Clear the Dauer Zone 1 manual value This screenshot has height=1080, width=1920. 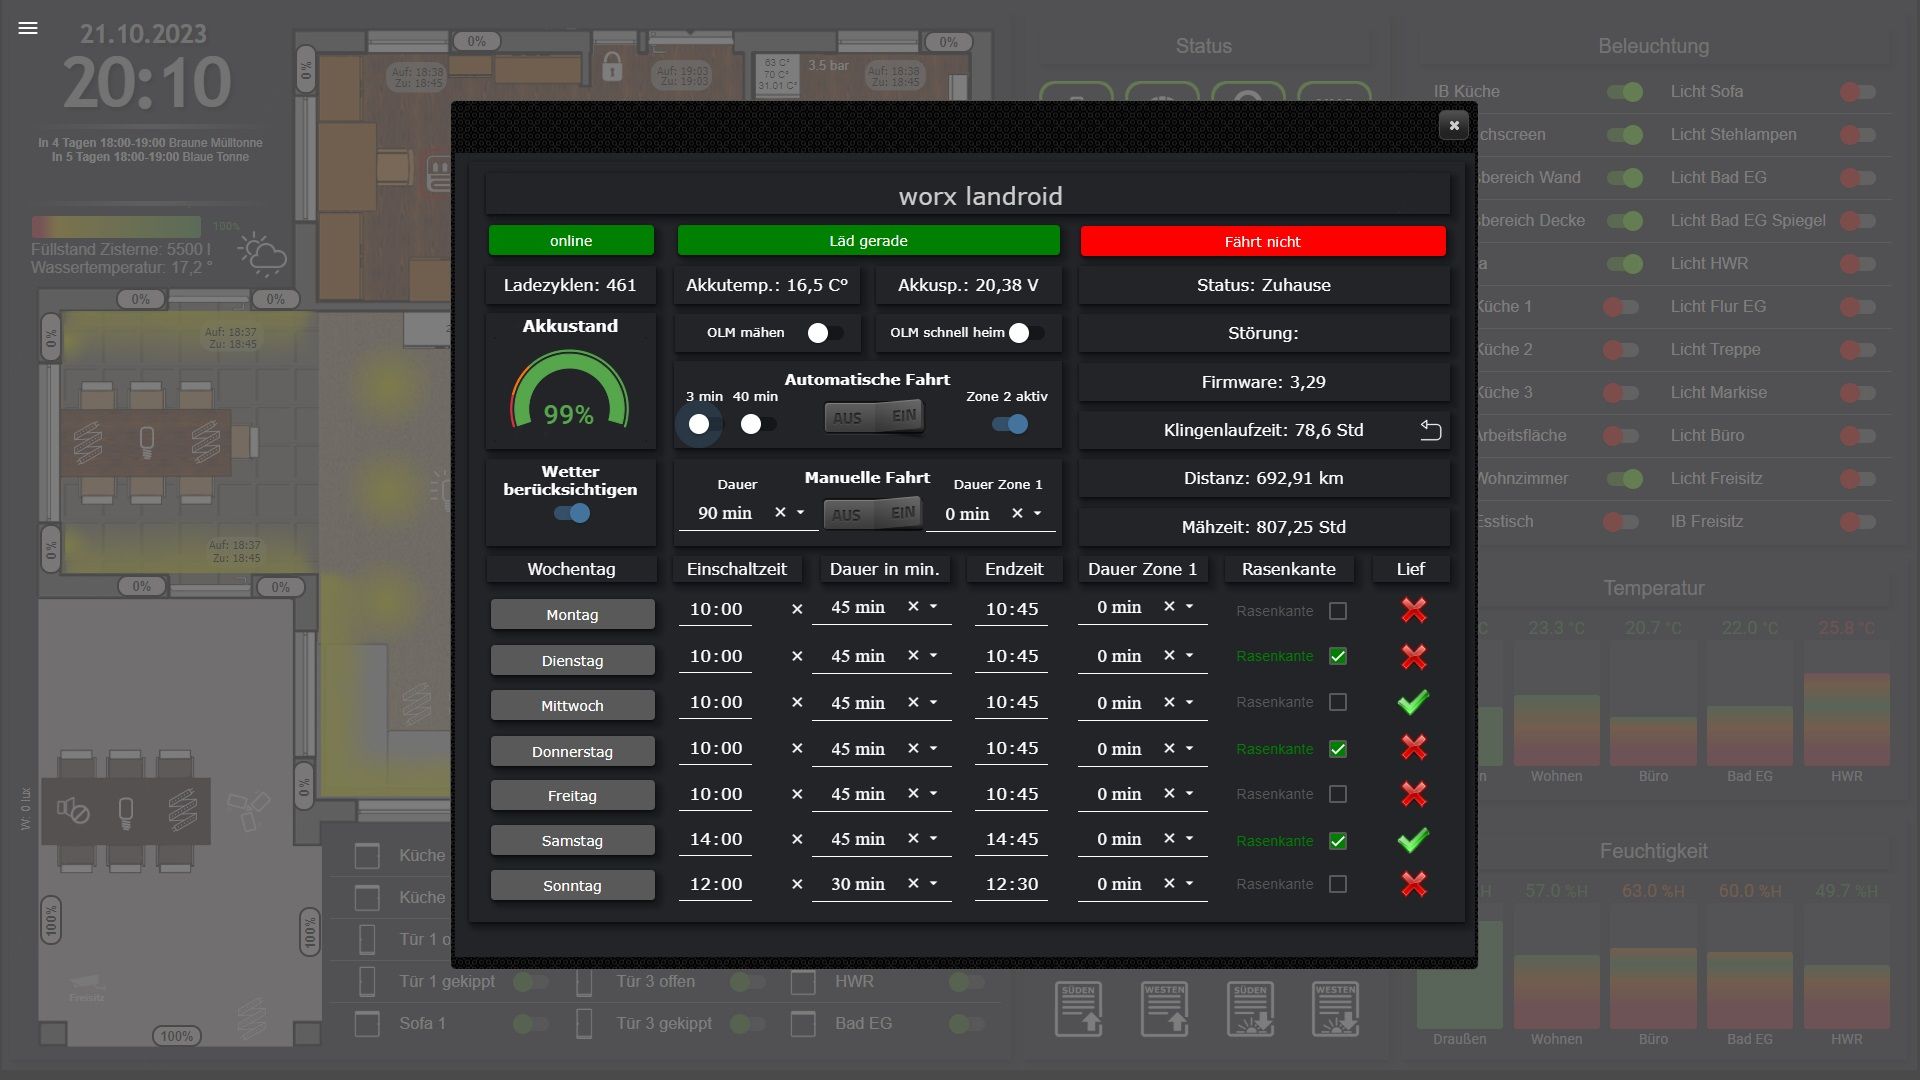1017,513
